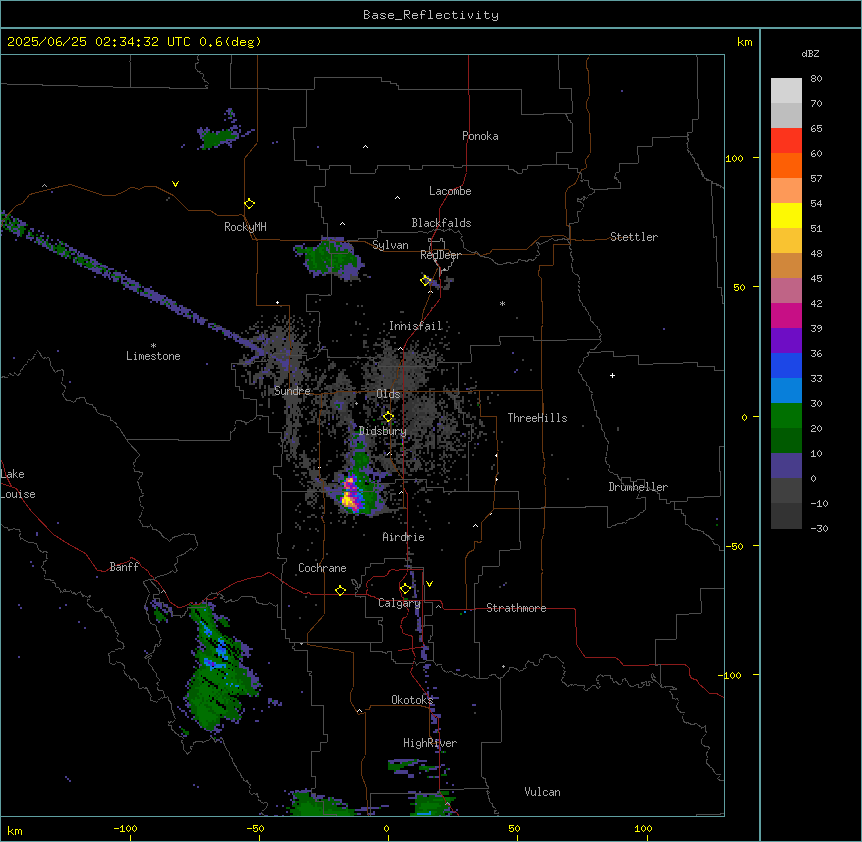Select the green 20–30 dBZ legend swatch
Image resolution: width=862 pixels, height=842 pixels.
[786, 416]
